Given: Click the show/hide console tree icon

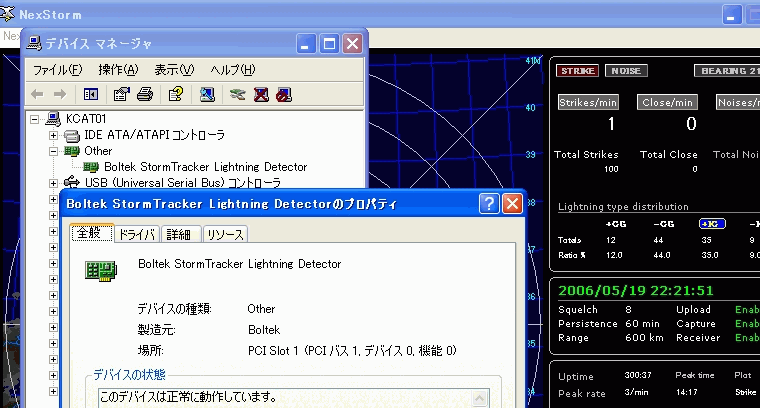Looking at the screenshot, I should tap(91, 95).
